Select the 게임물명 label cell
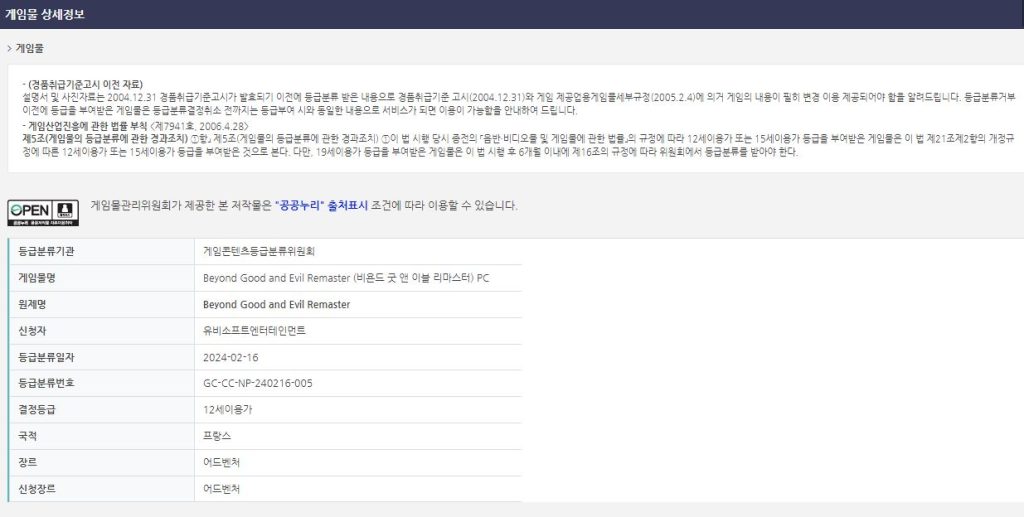 101,278
